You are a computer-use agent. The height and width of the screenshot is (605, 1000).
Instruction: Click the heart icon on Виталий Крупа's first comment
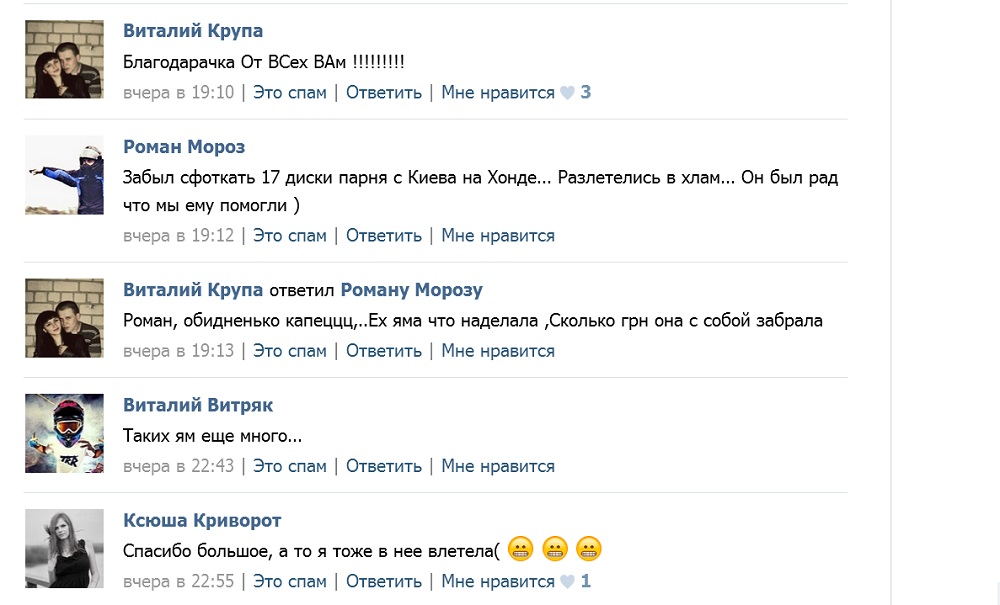tap(567, 93)
